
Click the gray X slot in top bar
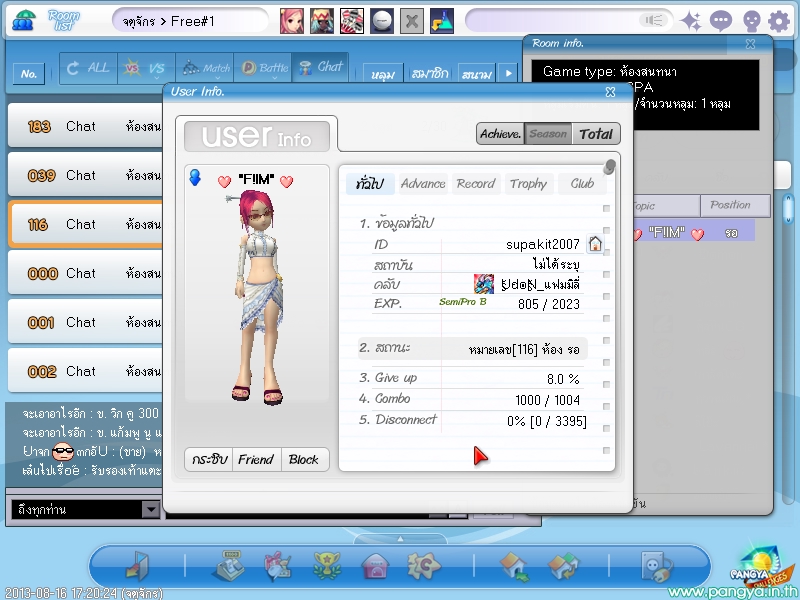(x=412, y=21)
